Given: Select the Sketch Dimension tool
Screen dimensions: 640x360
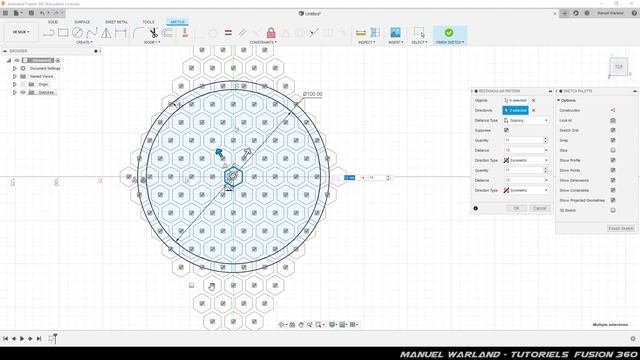Looking at the screenshot, I should pyautogui.click(x=121, y=33).
